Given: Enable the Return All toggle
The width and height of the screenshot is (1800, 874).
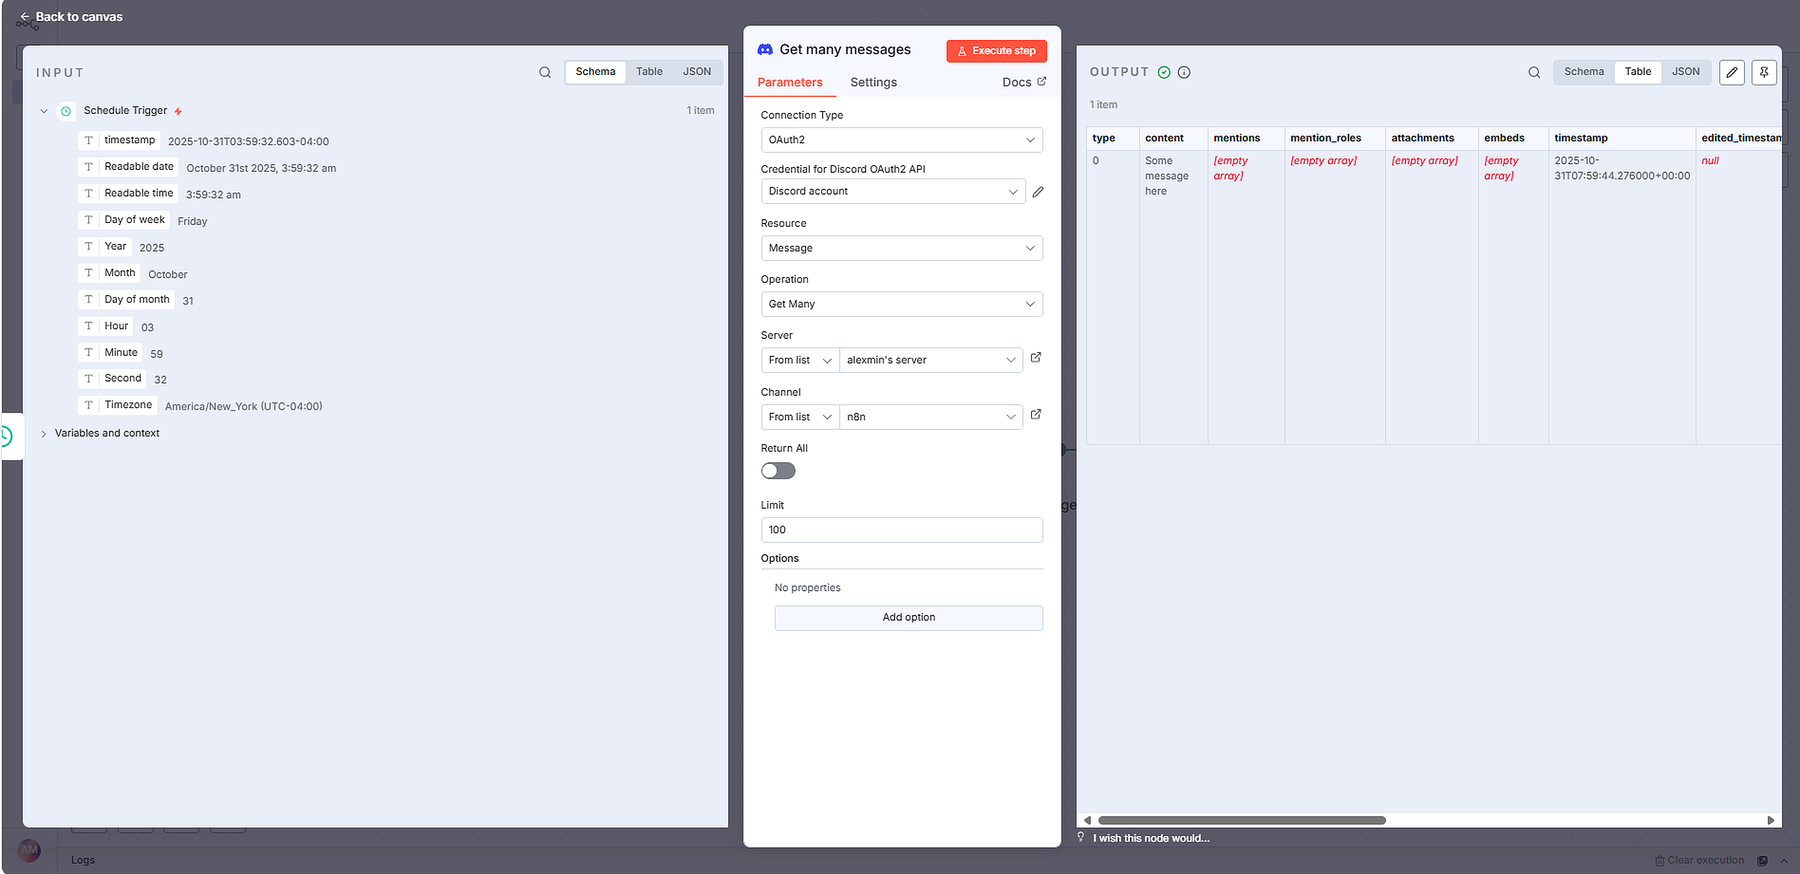Looking at the screenshot, I should [778, 471].
